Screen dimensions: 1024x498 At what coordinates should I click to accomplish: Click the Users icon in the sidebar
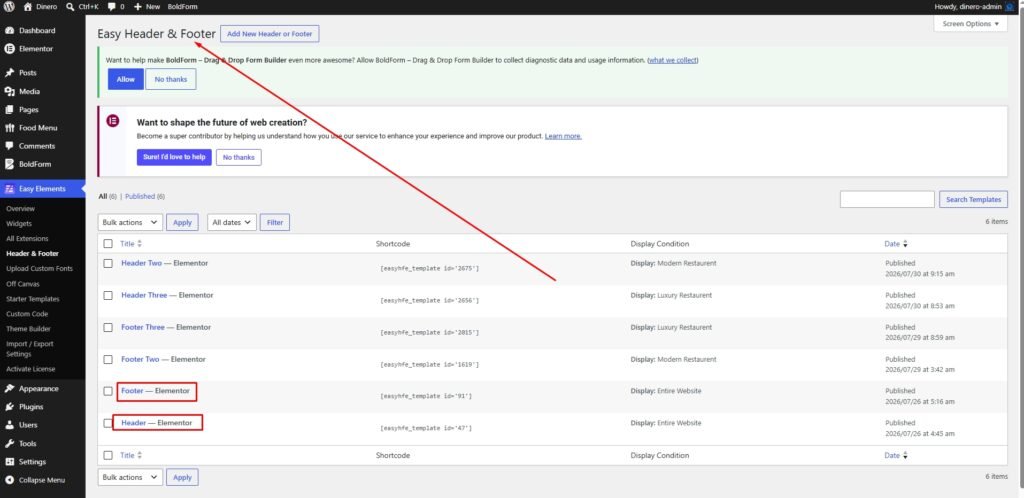tap(9, 425)
